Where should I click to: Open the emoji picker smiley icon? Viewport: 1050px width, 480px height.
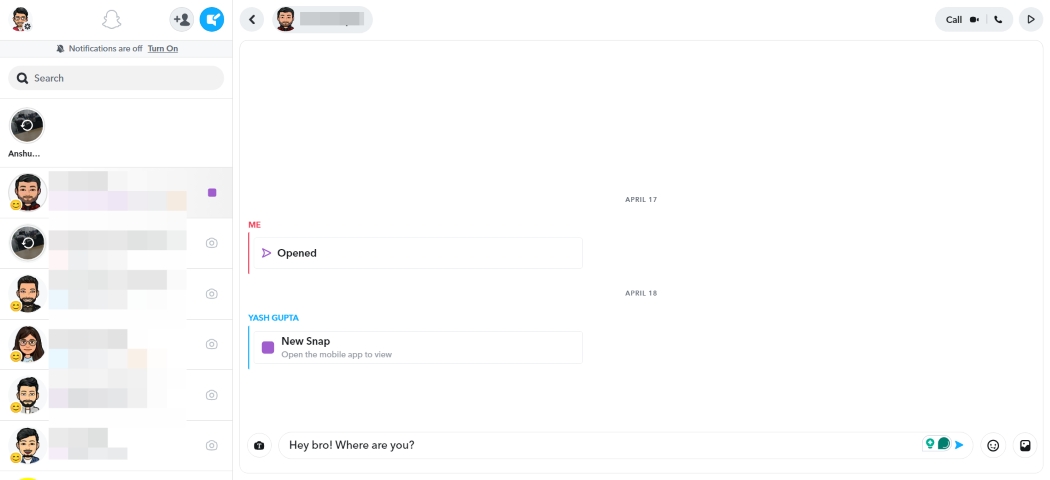click(993, 445)
